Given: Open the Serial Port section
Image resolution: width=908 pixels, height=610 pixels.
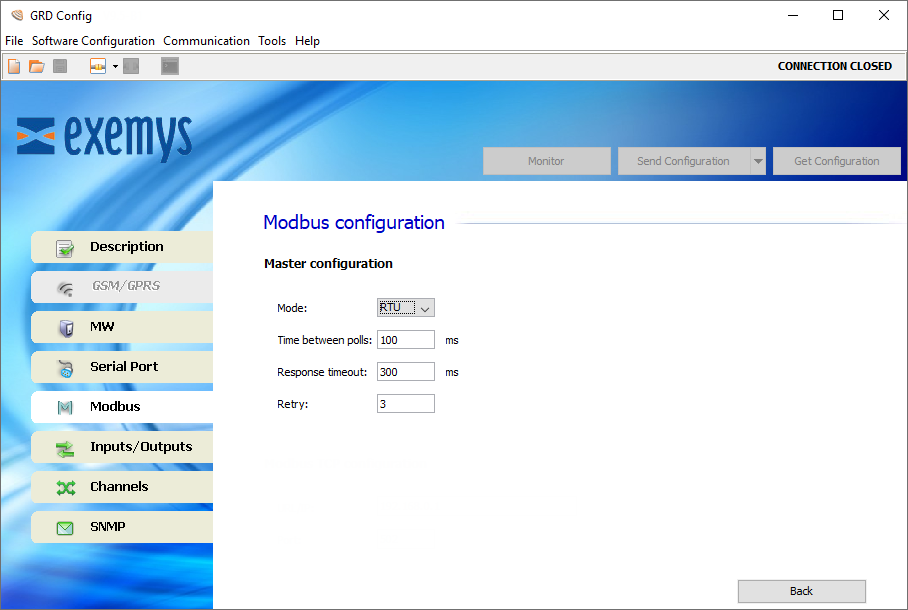Looking at the screenshot, I should click(x=122, y=367).
